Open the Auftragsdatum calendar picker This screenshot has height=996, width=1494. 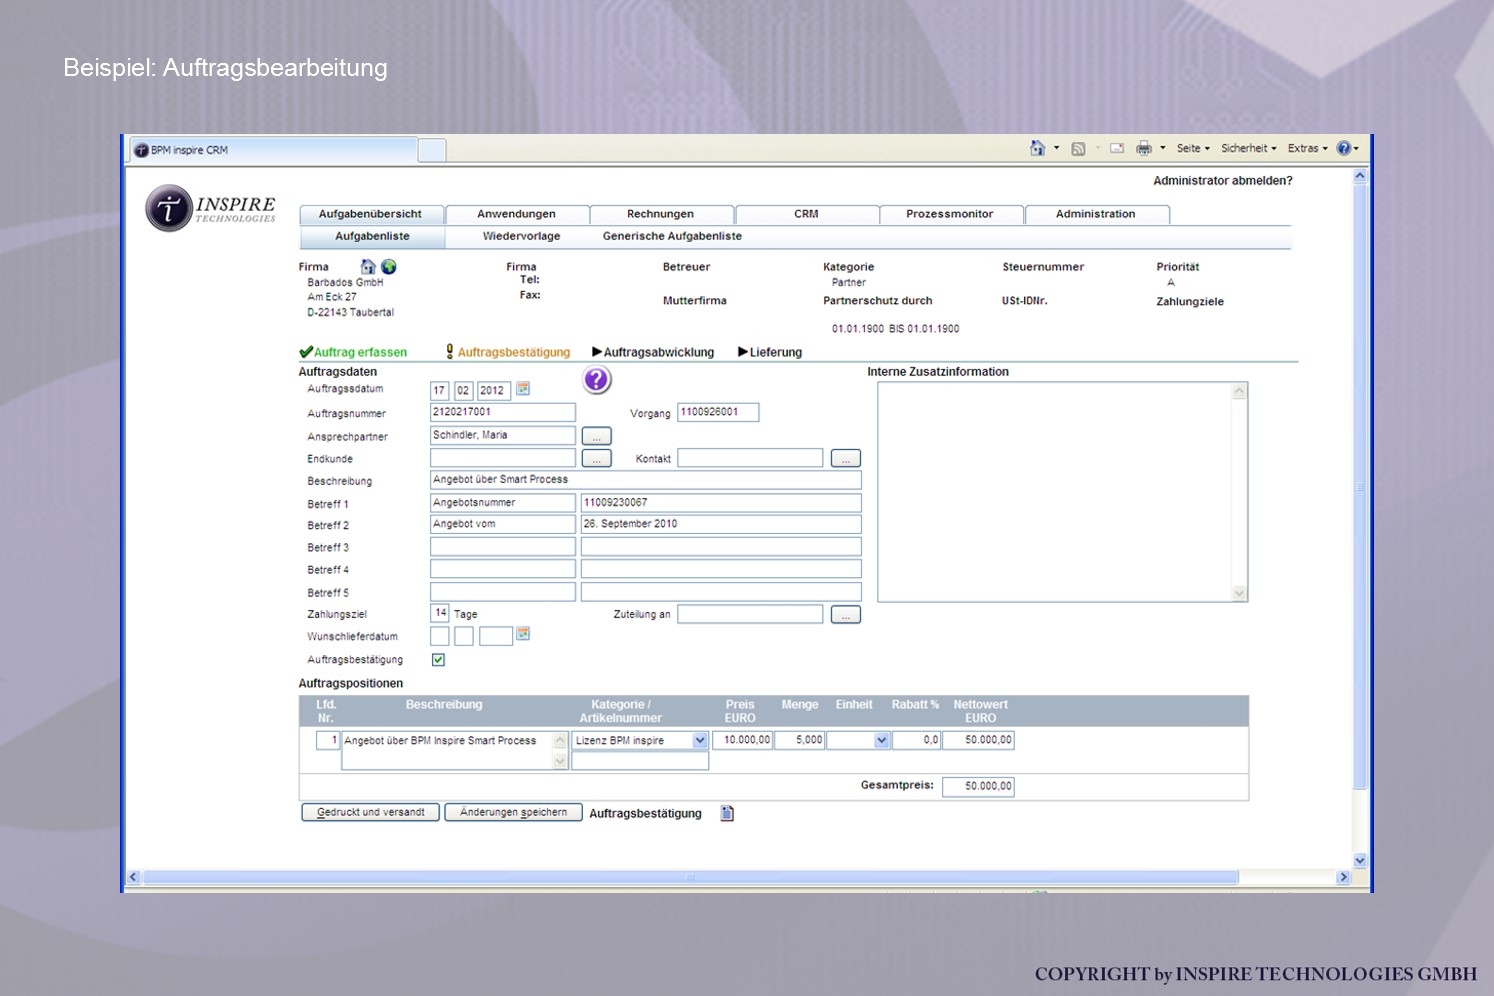[523, 389]
